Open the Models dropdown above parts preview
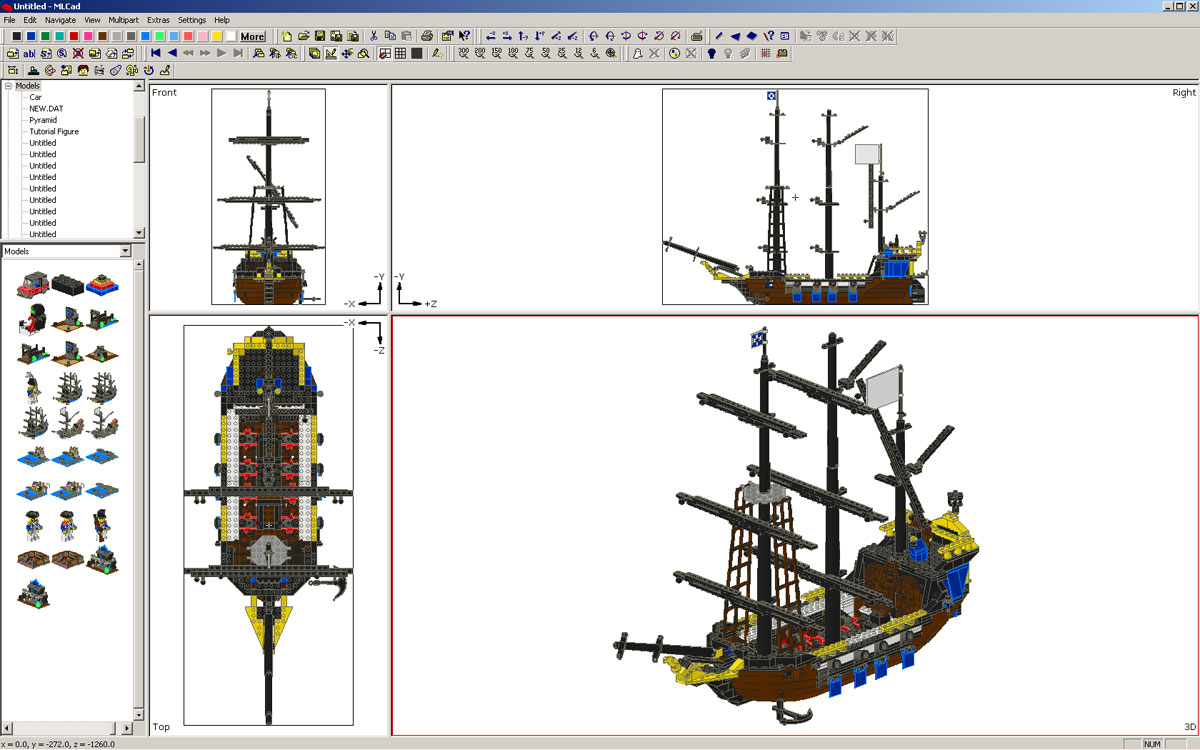 125,251
